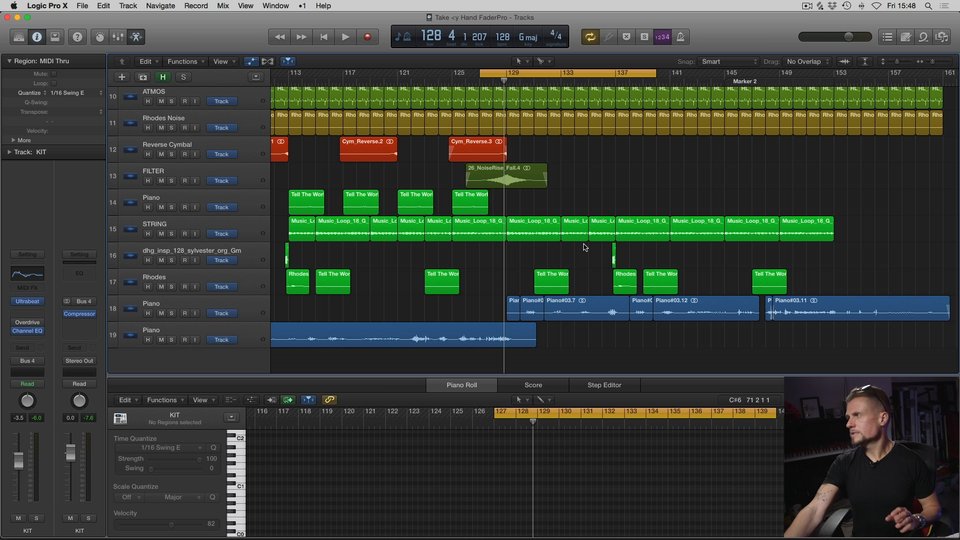This screenshot has height=540, width=960.
Task: Open Compressor plugin slot
Action: pos(80,313)
